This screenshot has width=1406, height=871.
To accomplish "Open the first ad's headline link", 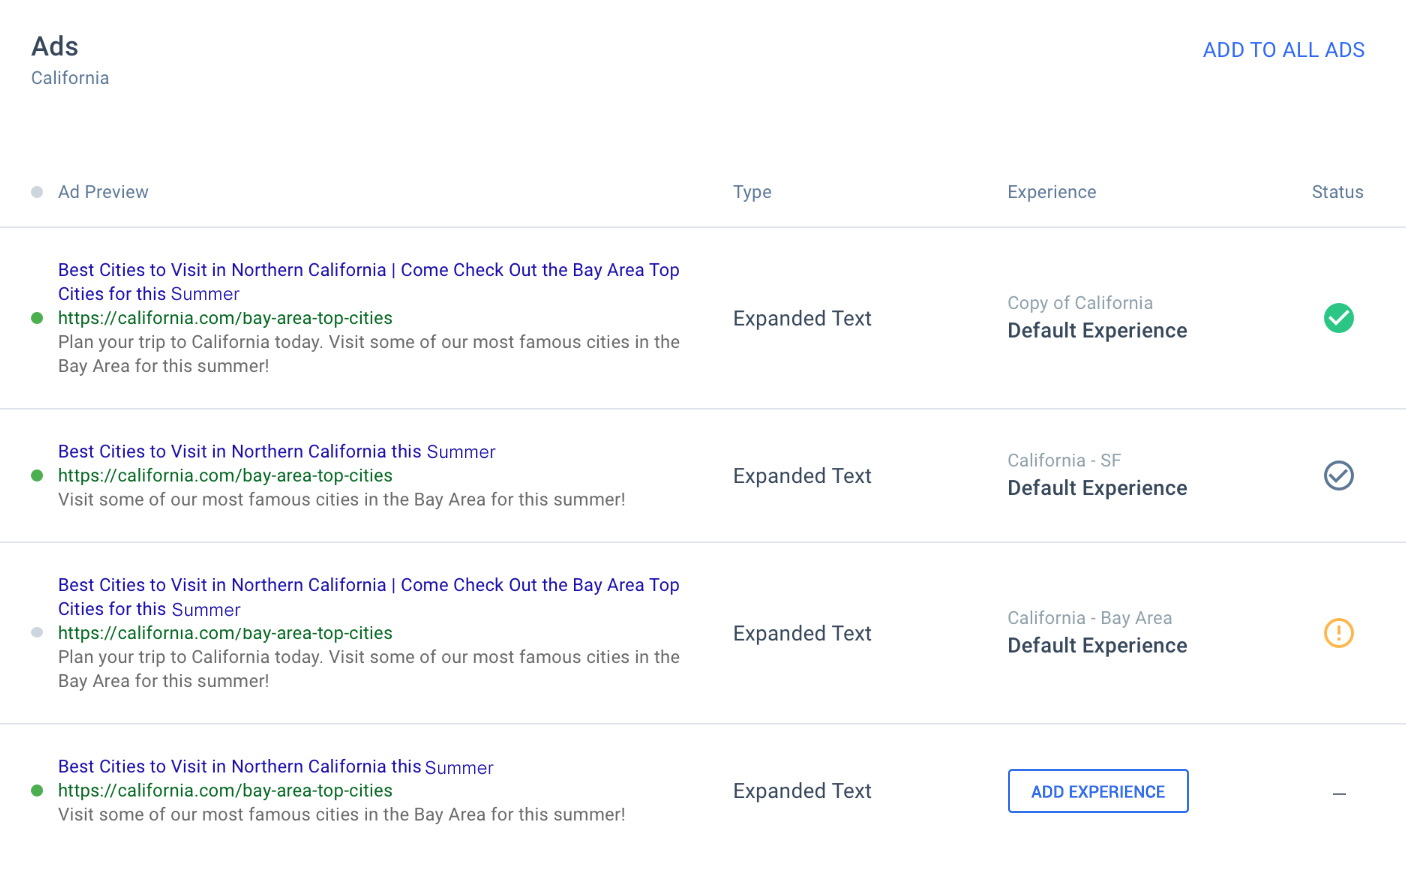I will [x=368, y=271].
